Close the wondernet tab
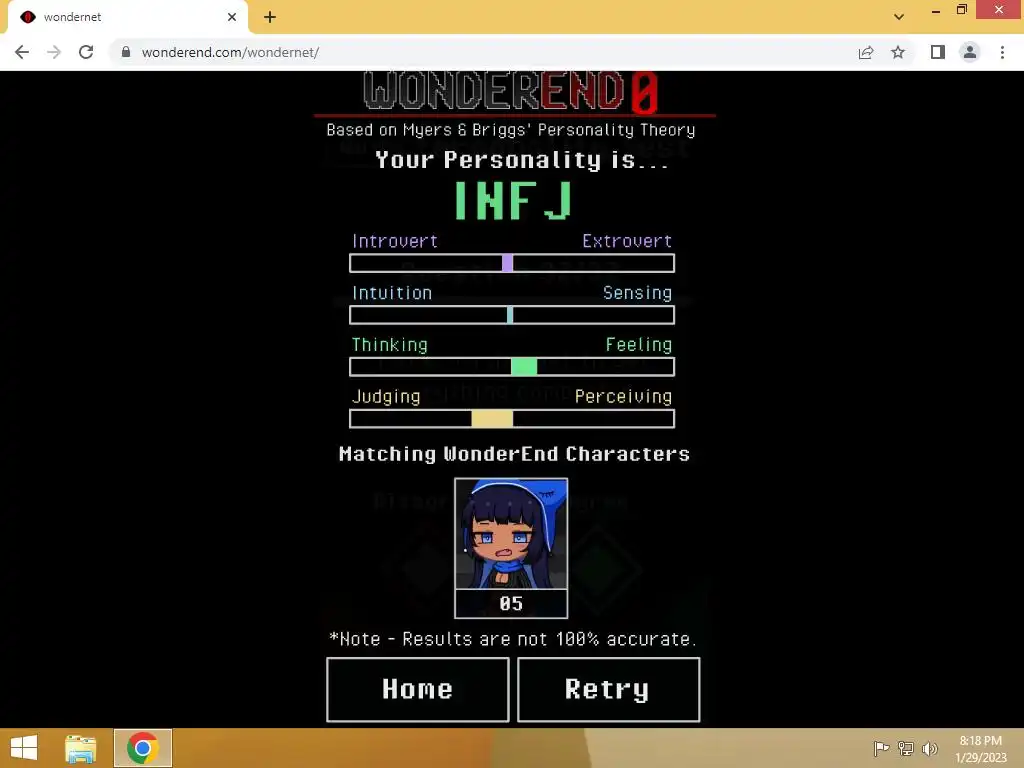1024x768 pixels. pos(232,17)
